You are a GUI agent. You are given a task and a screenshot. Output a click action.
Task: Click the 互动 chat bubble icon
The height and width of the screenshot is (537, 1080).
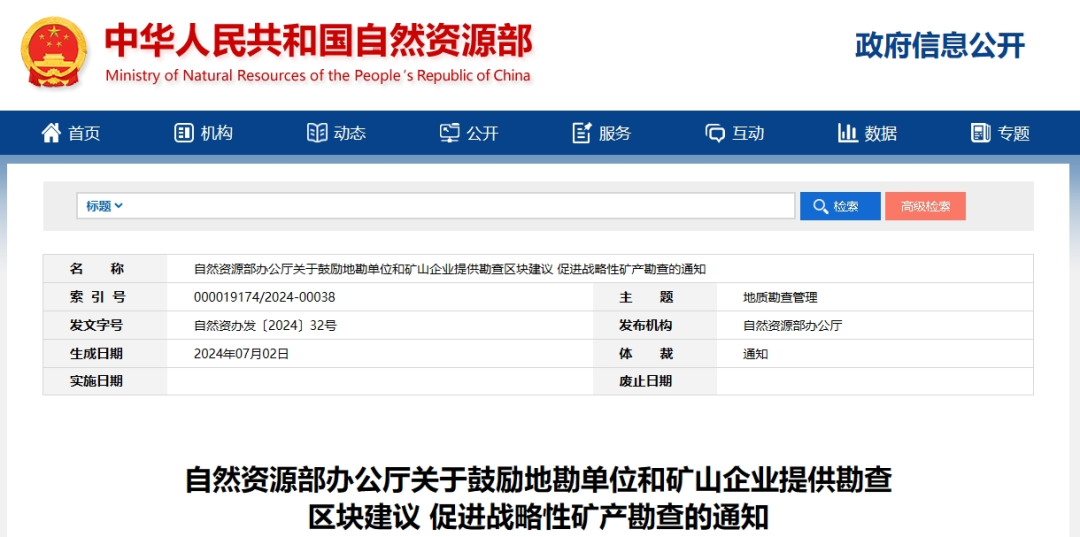(x=715, y=133)
